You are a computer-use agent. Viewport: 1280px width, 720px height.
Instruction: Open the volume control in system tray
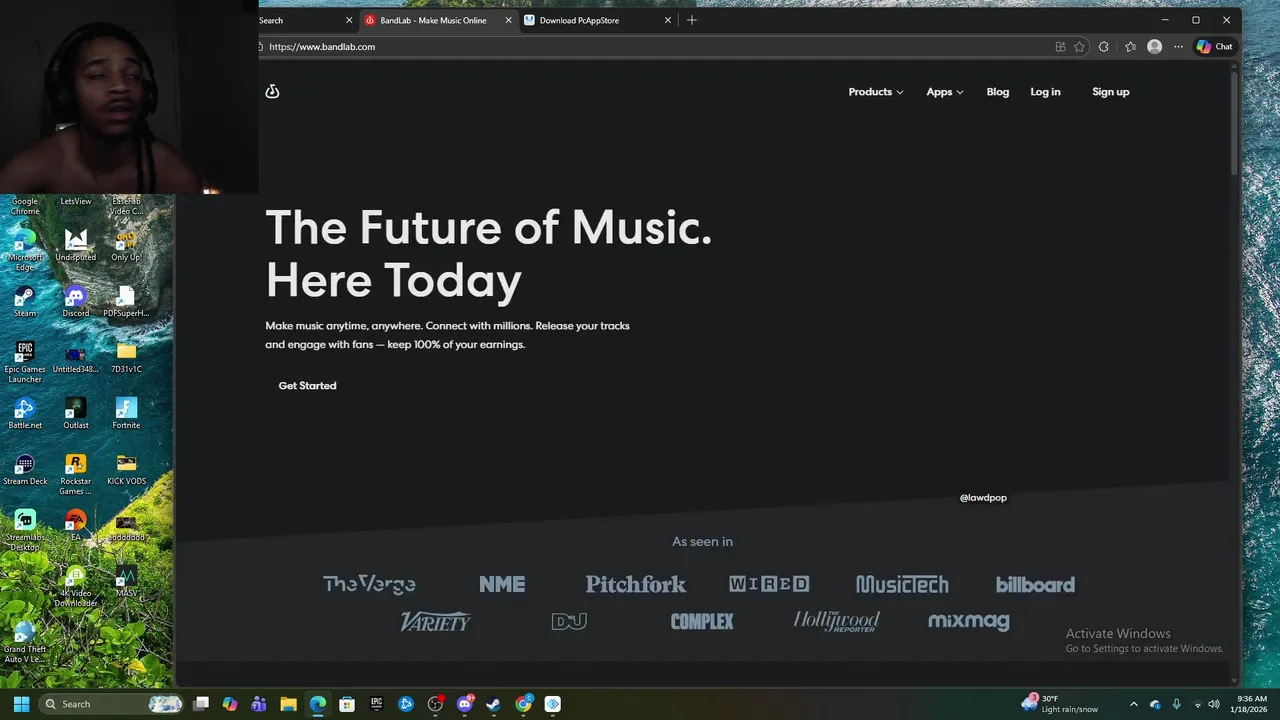coord(1214,704)
